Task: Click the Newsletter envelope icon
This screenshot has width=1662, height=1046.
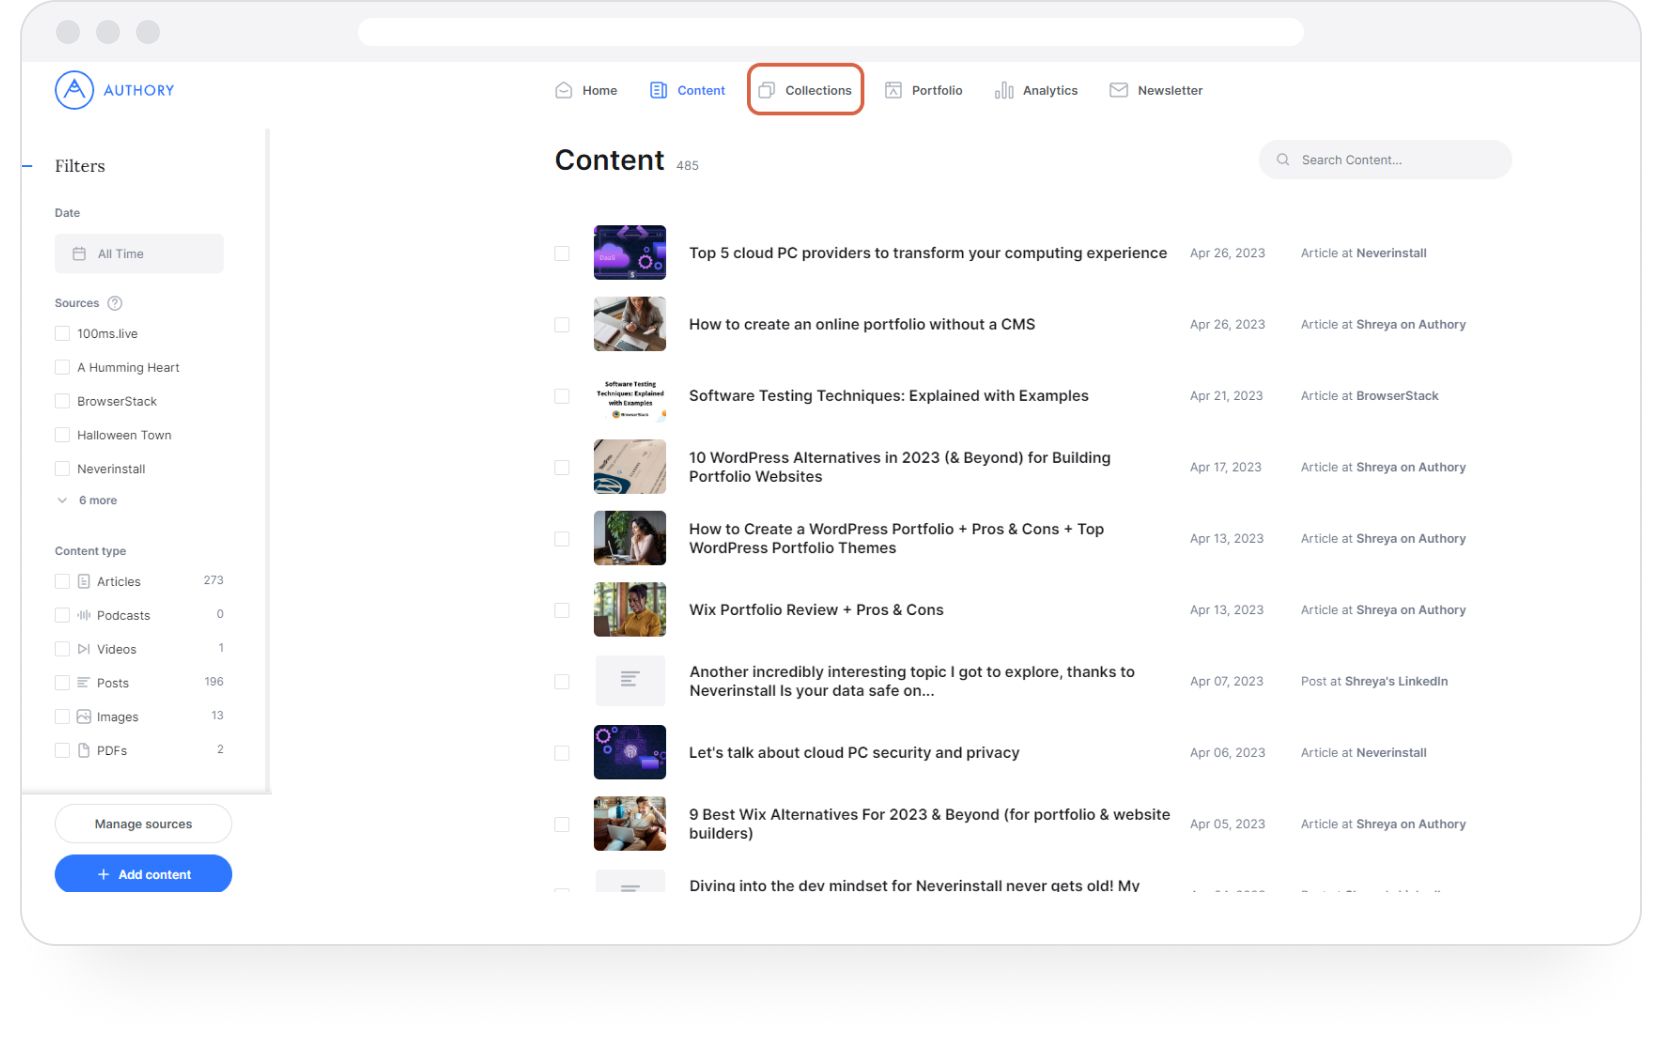Action: pos(1118,90)
